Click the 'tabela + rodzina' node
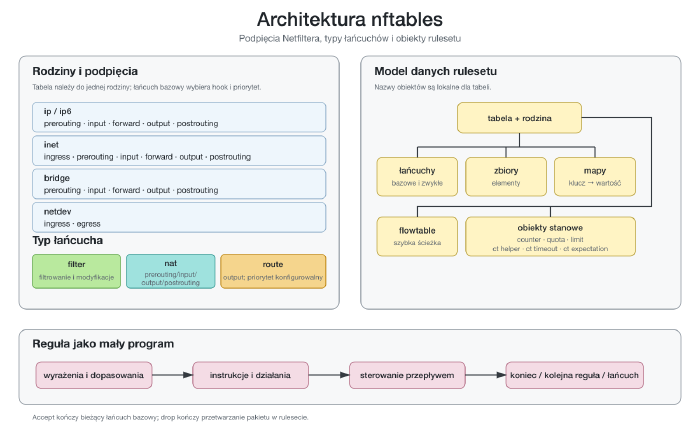 pyautogui.click(x=519, y=118)
